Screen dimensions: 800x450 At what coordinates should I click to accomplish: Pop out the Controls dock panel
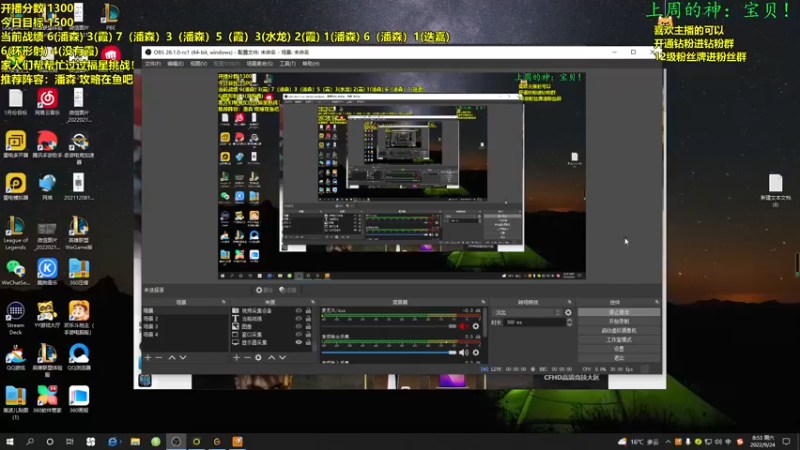pos(657,302)
